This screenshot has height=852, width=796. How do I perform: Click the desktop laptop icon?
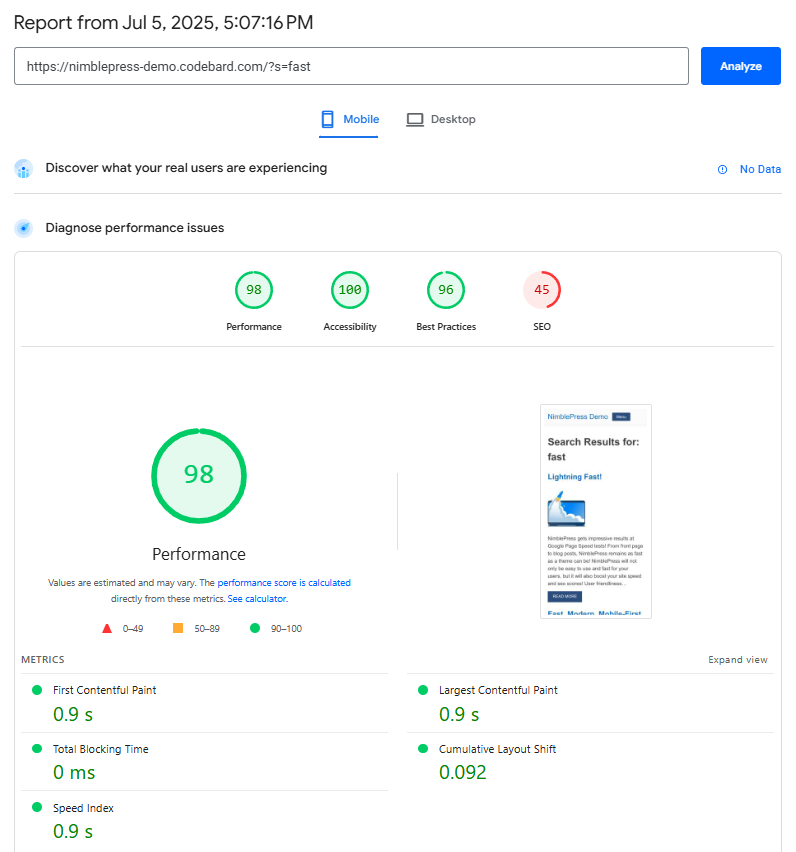pyautogui.click(x=415, y=119)
